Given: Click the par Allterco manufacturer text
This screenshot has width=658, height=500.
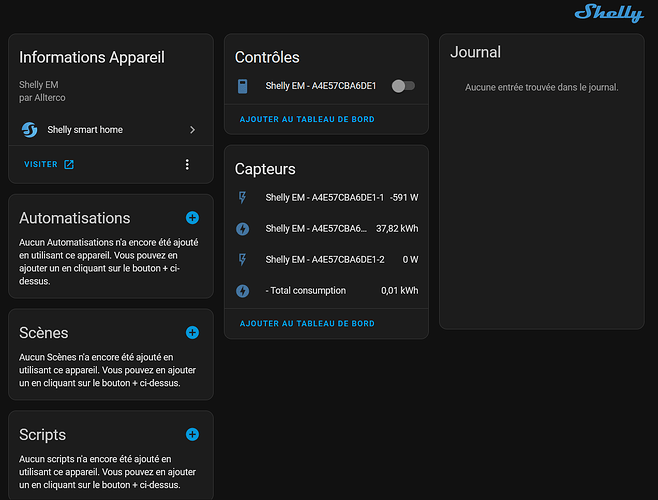Looking at the screenshot, I should pos(42,98).
